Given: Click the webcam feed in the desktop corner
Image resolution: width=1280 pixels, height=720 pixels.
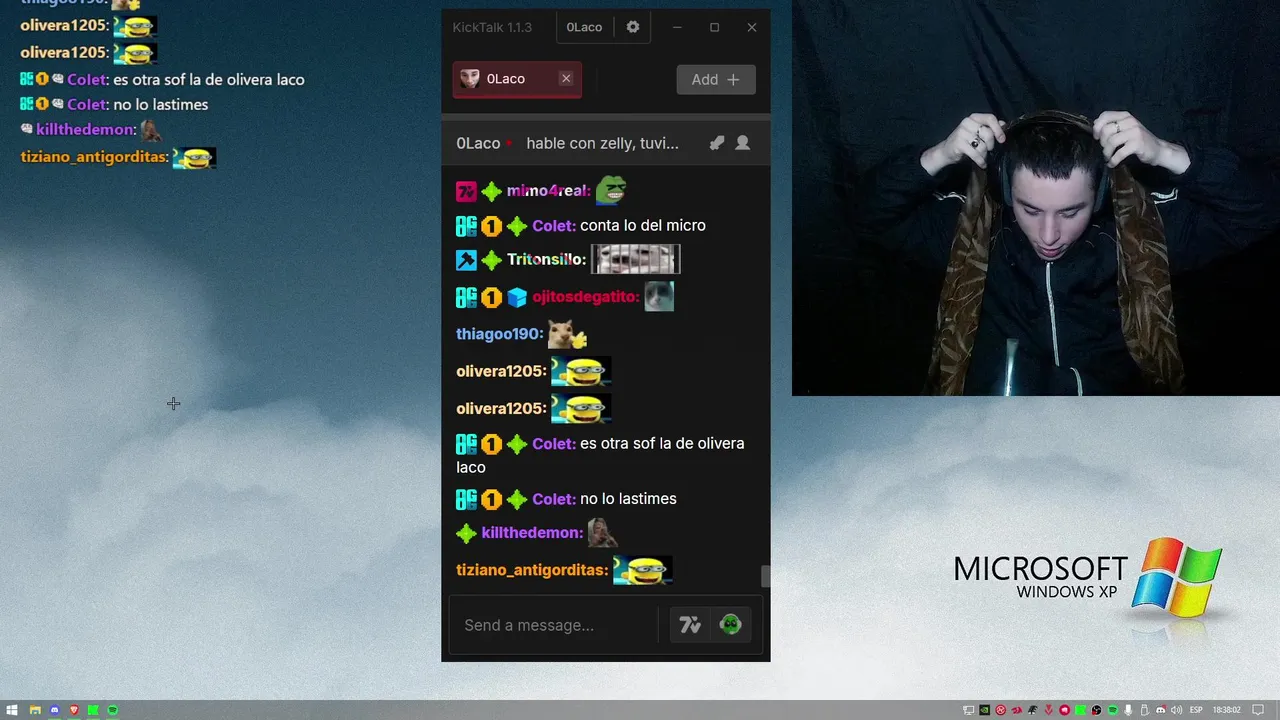Looking at the screenshot, I should [1036, 198].
